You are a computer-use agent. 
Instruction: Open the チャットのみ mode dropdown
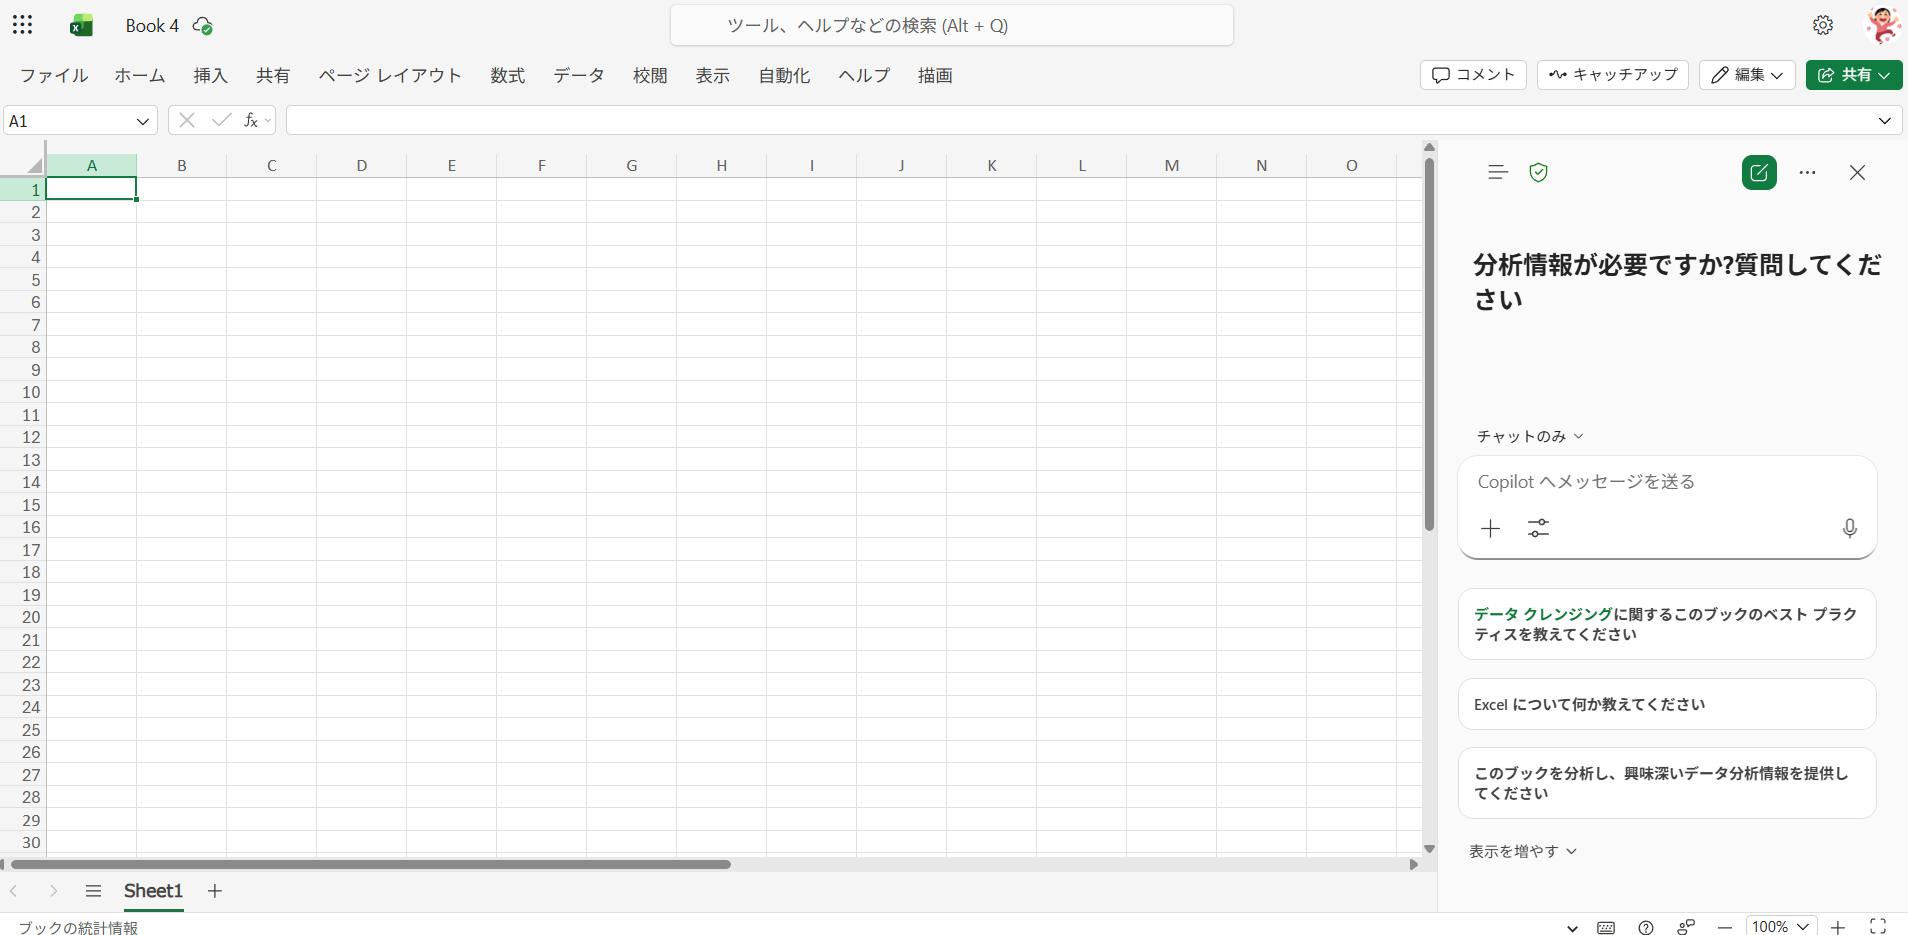coord(1530,436)
